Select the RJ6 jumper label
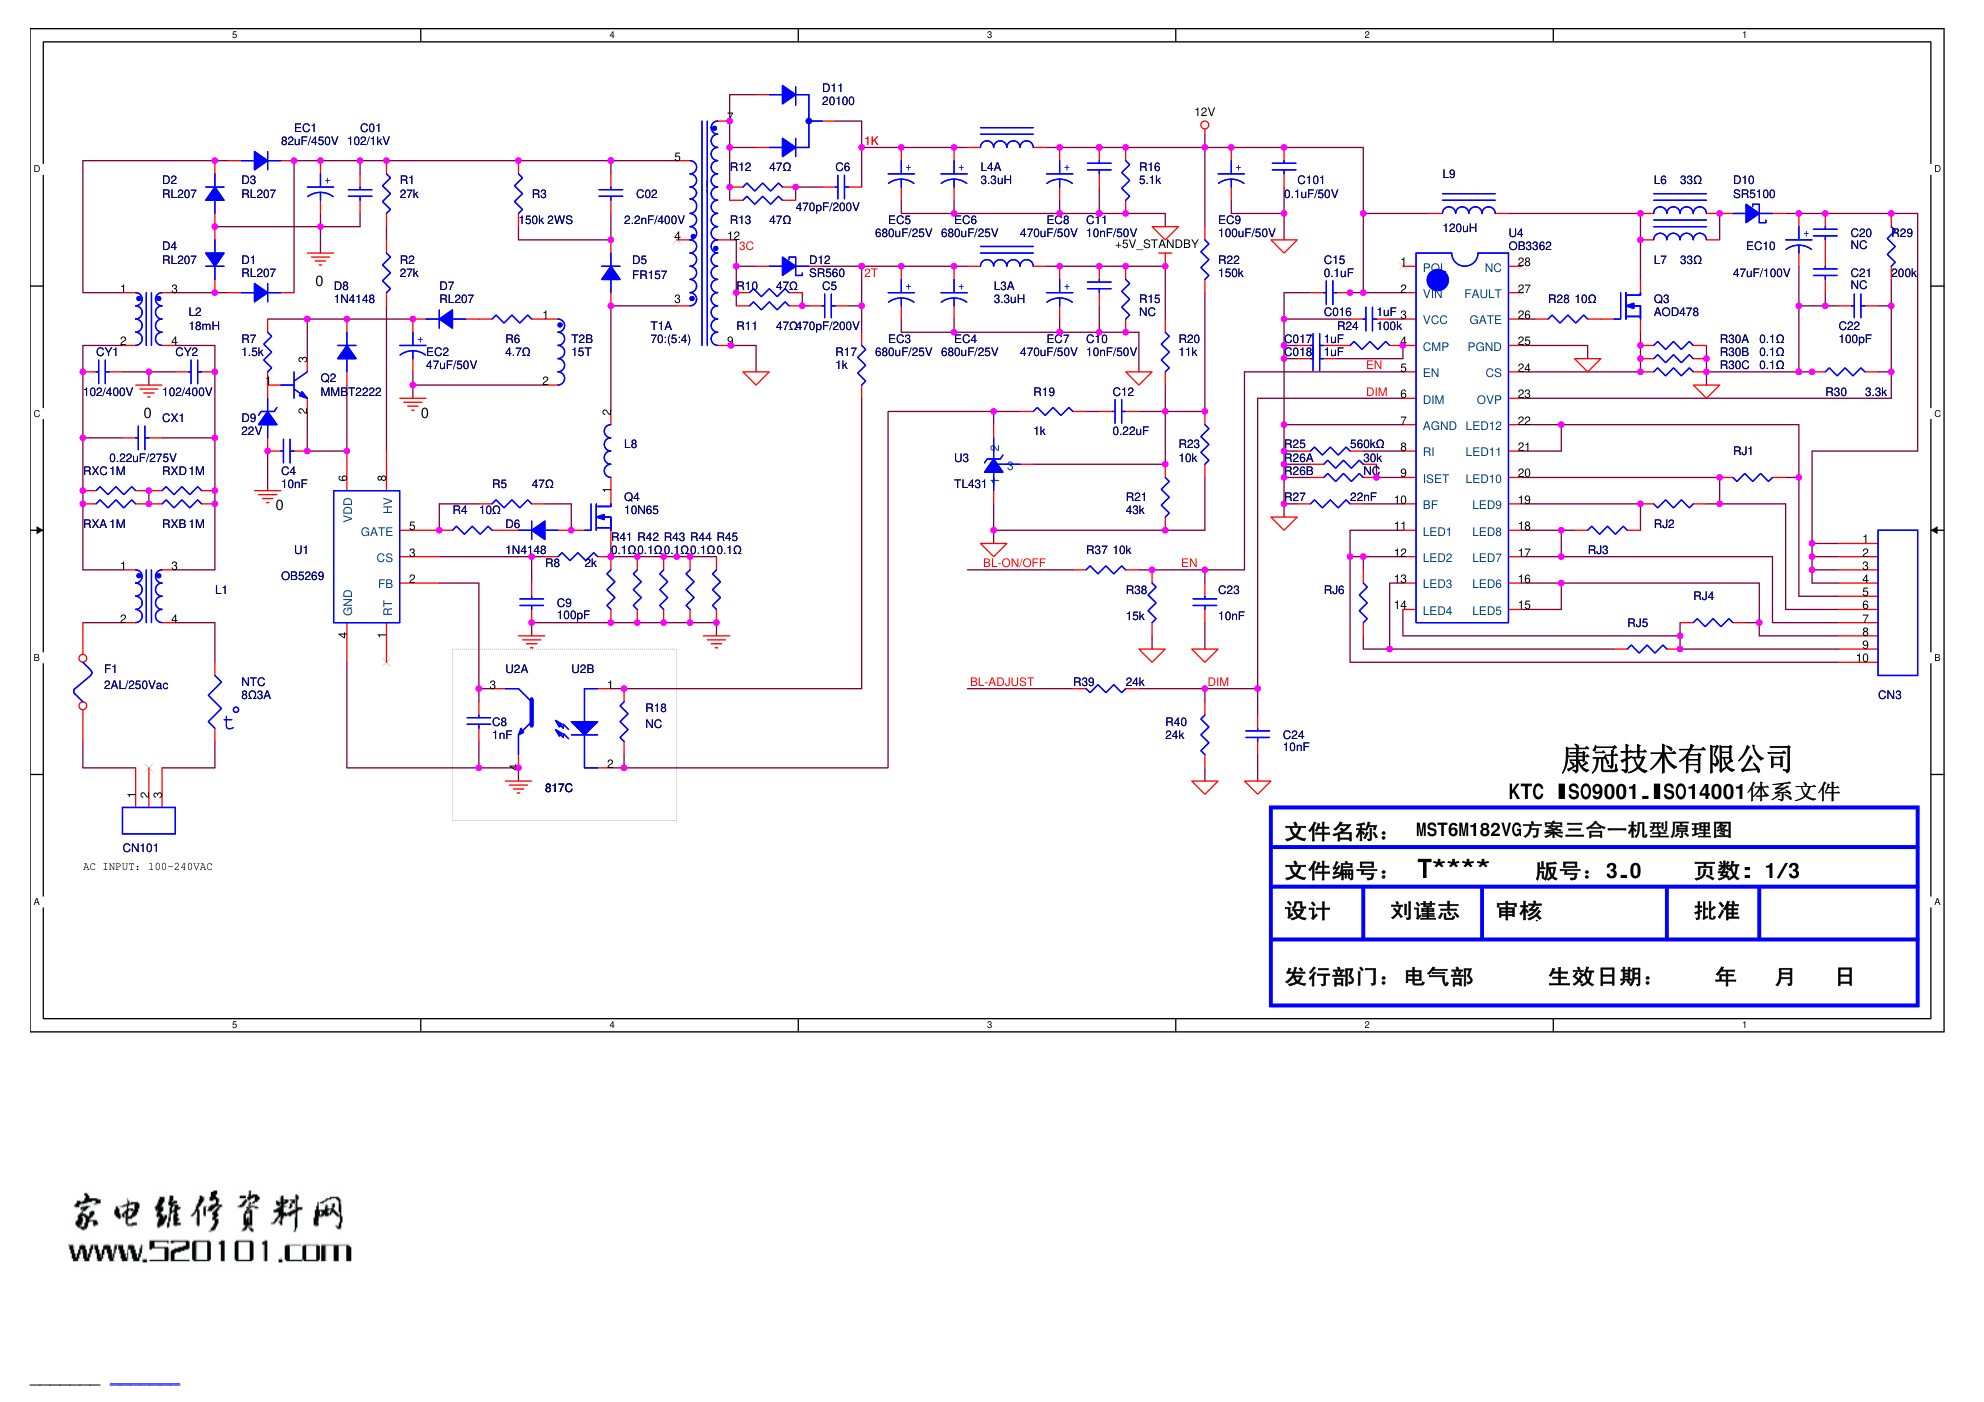Viewport: 1984px width, 1402px height. click(x=1334, y=590)
